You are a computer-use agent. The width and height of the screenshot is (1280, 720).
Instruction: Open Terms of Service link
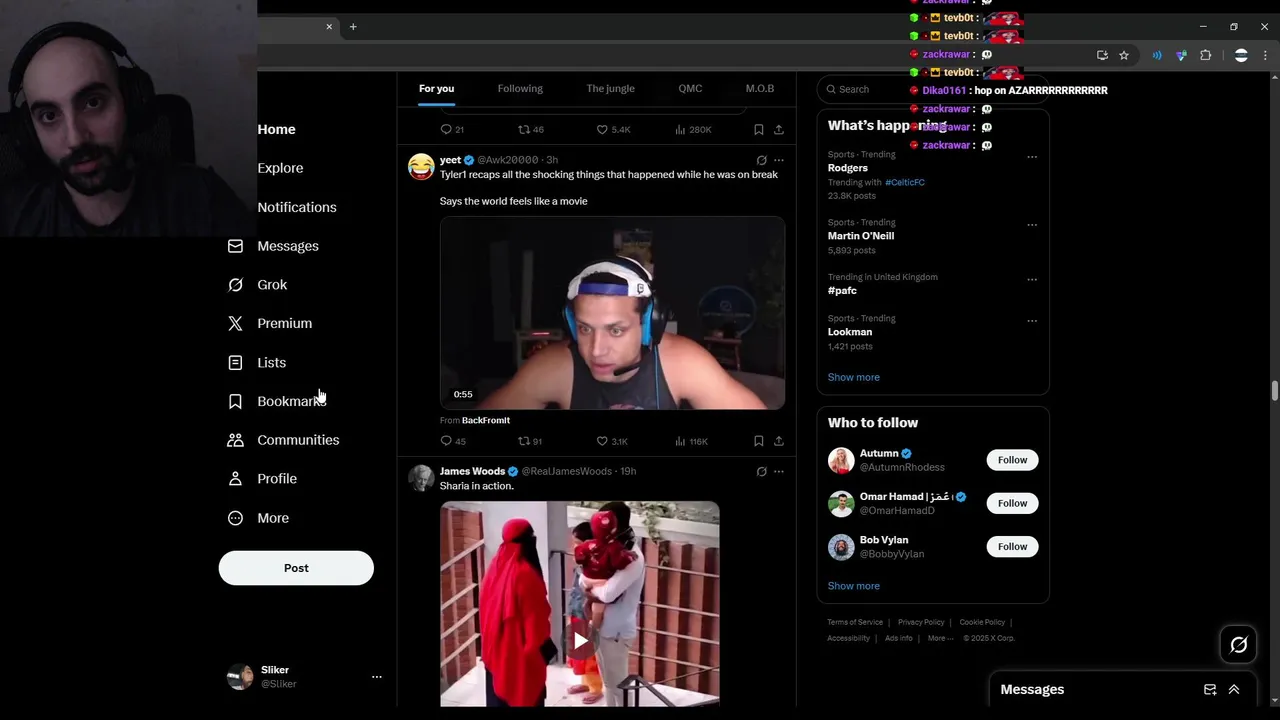(x=855, y=622)
